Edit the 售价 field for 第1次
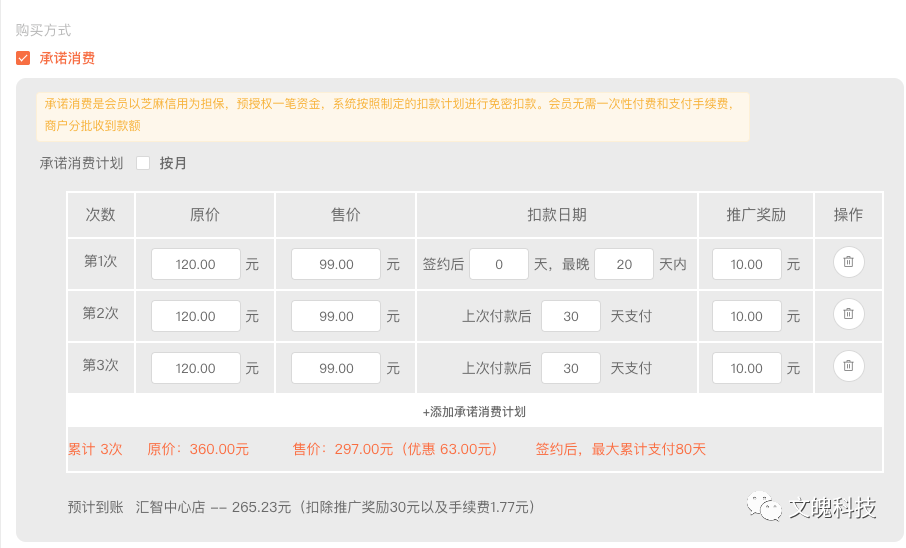 click(x=336, y=264)
